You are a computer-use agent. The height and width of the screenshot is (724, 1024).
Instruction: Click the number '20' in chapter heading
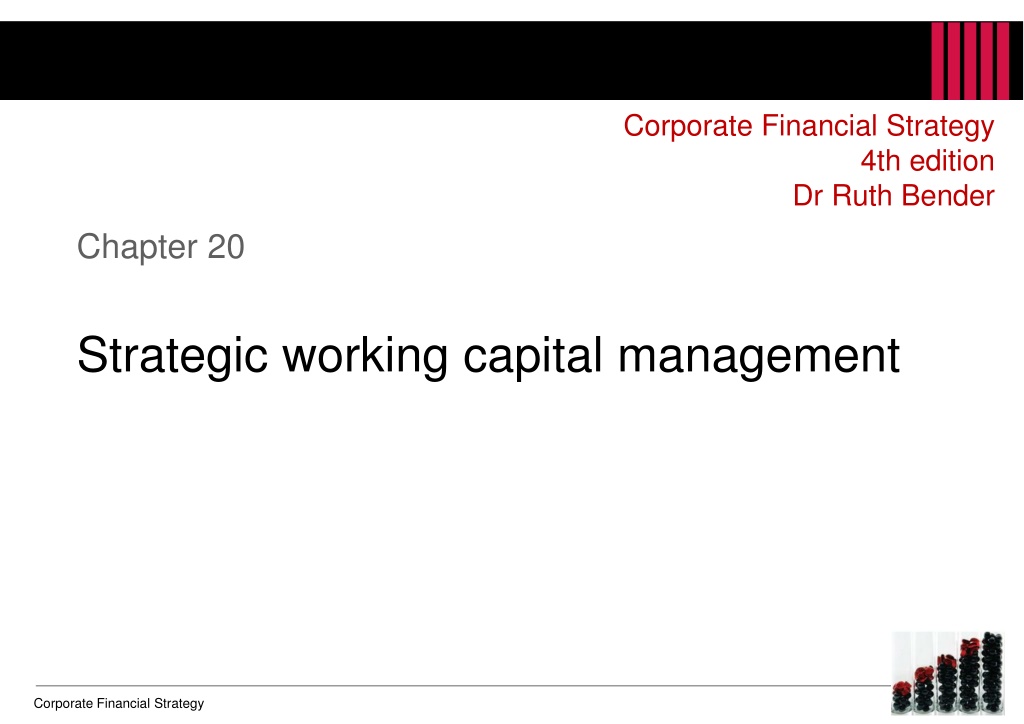226,247
